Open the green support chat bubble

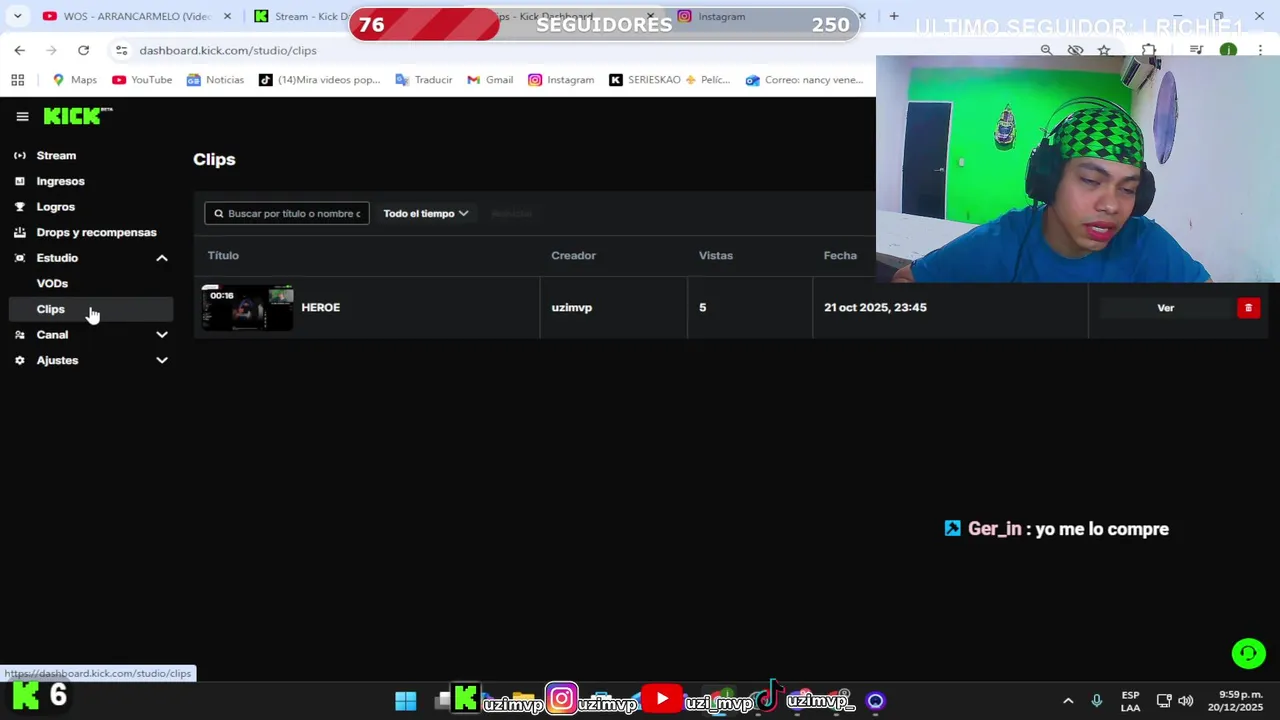pyautogui.click(x=1248, y=654)
